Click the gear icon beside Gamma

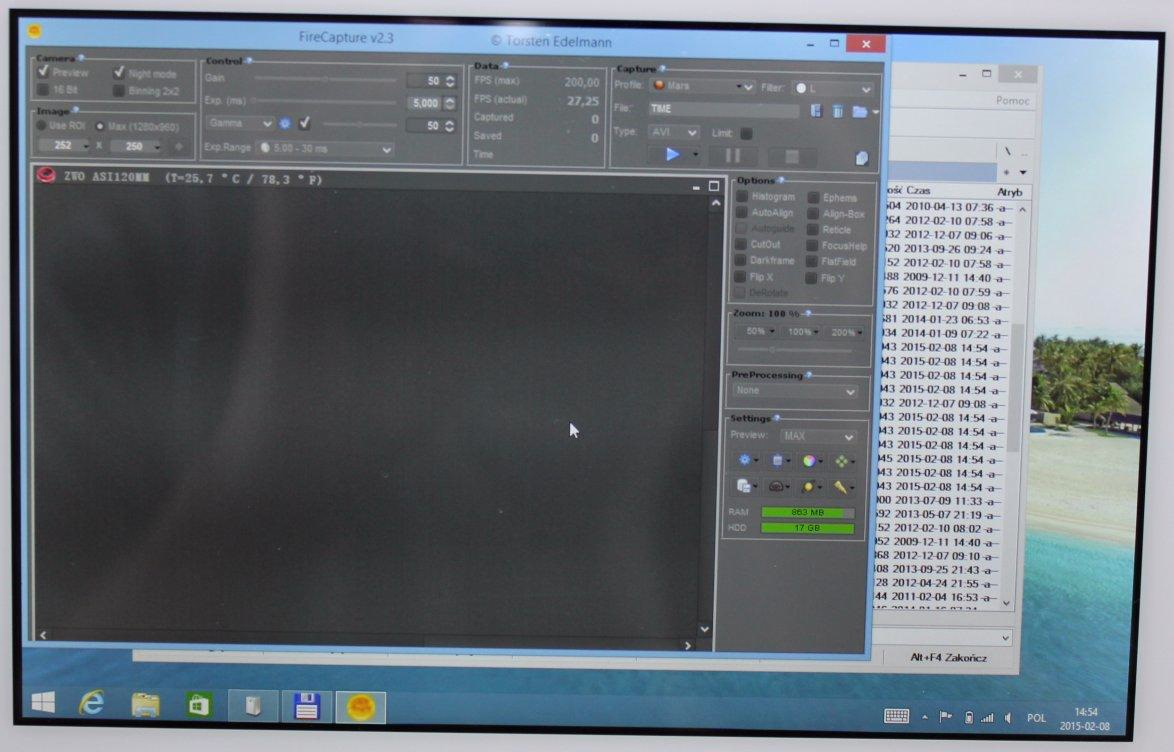[285, 124]
